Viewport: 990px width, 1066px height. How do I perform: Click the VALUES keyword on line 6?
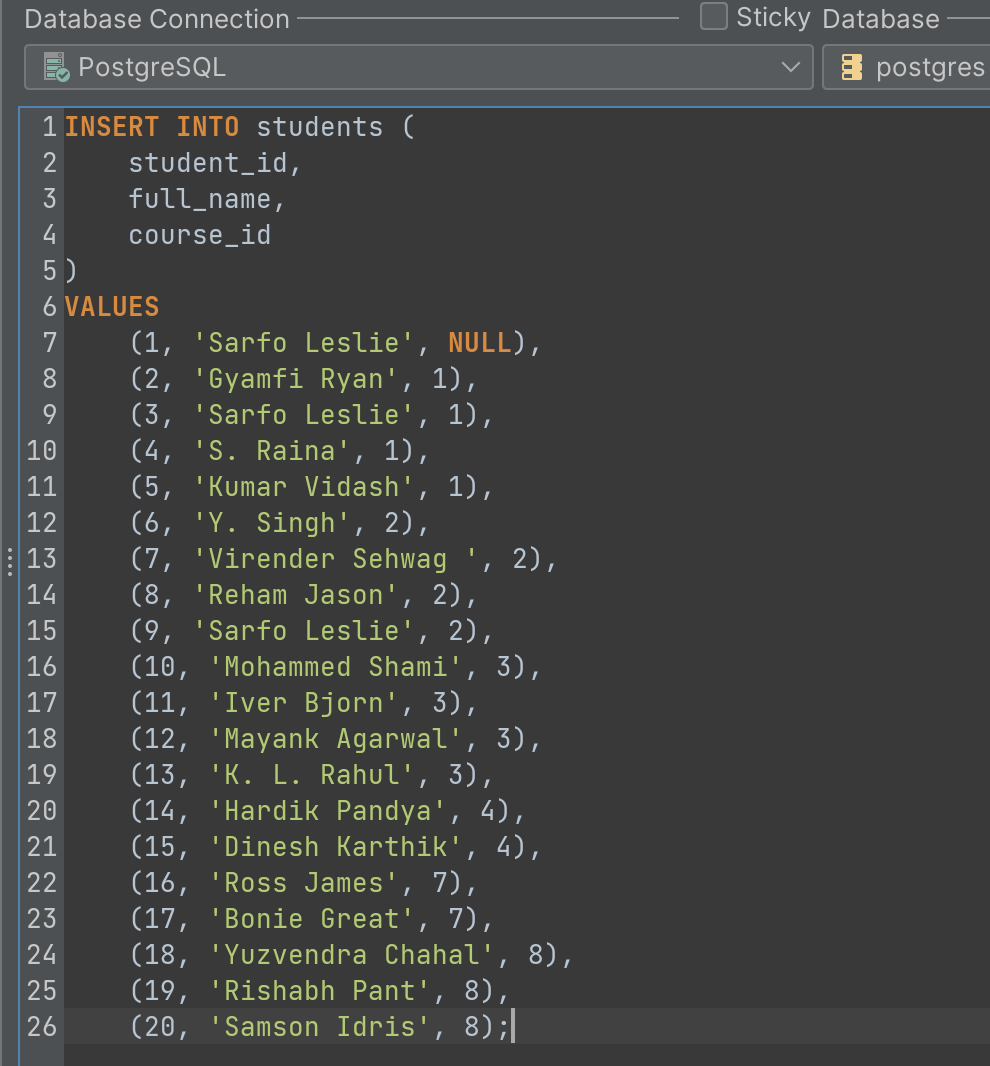[x=110, y=306]
